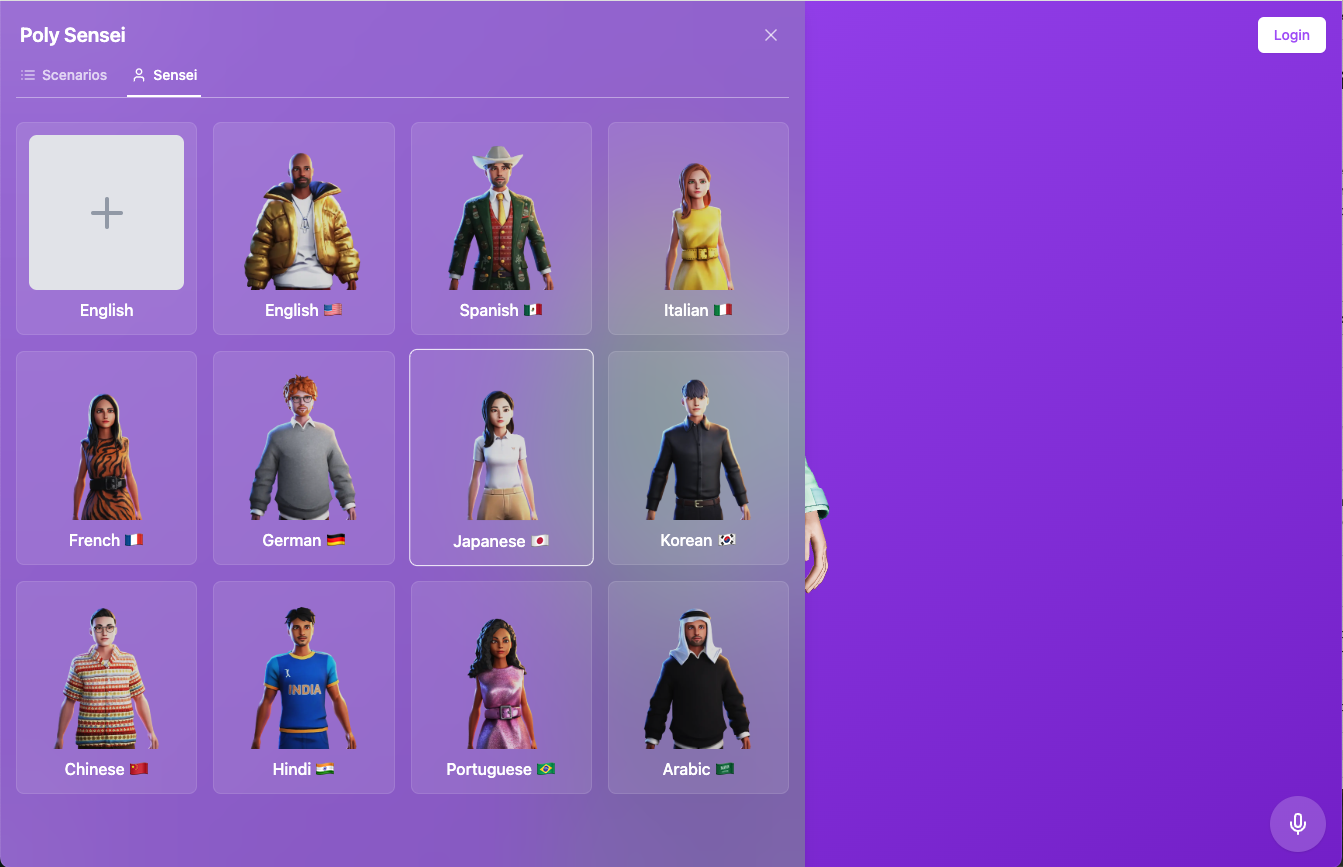1343x867 pixels.
Task: Click the plus icon to add custom sensei
Action: [106, 213]
